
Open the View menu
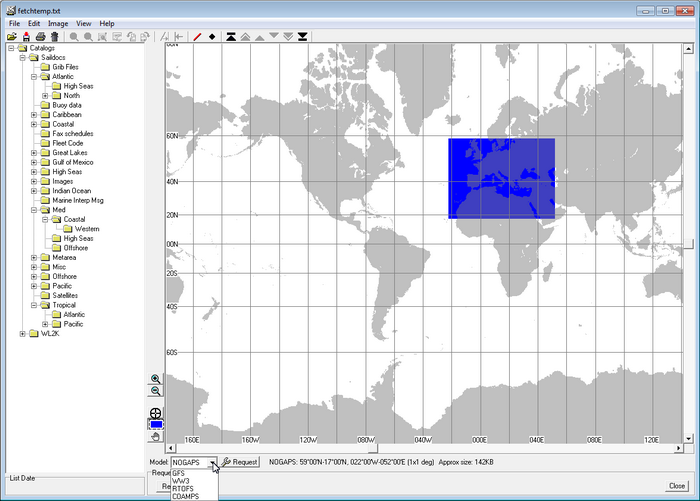[x=83, y=24]
